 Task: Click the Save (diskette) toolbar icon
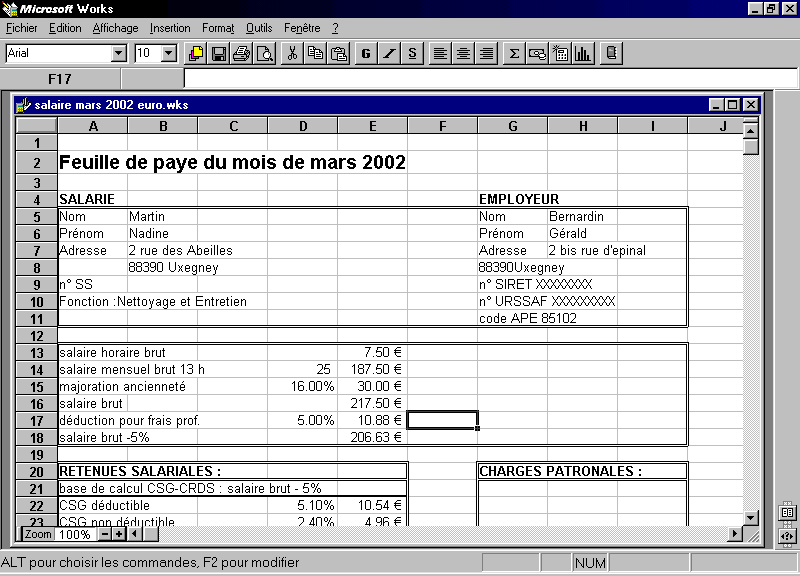(218, 54)
